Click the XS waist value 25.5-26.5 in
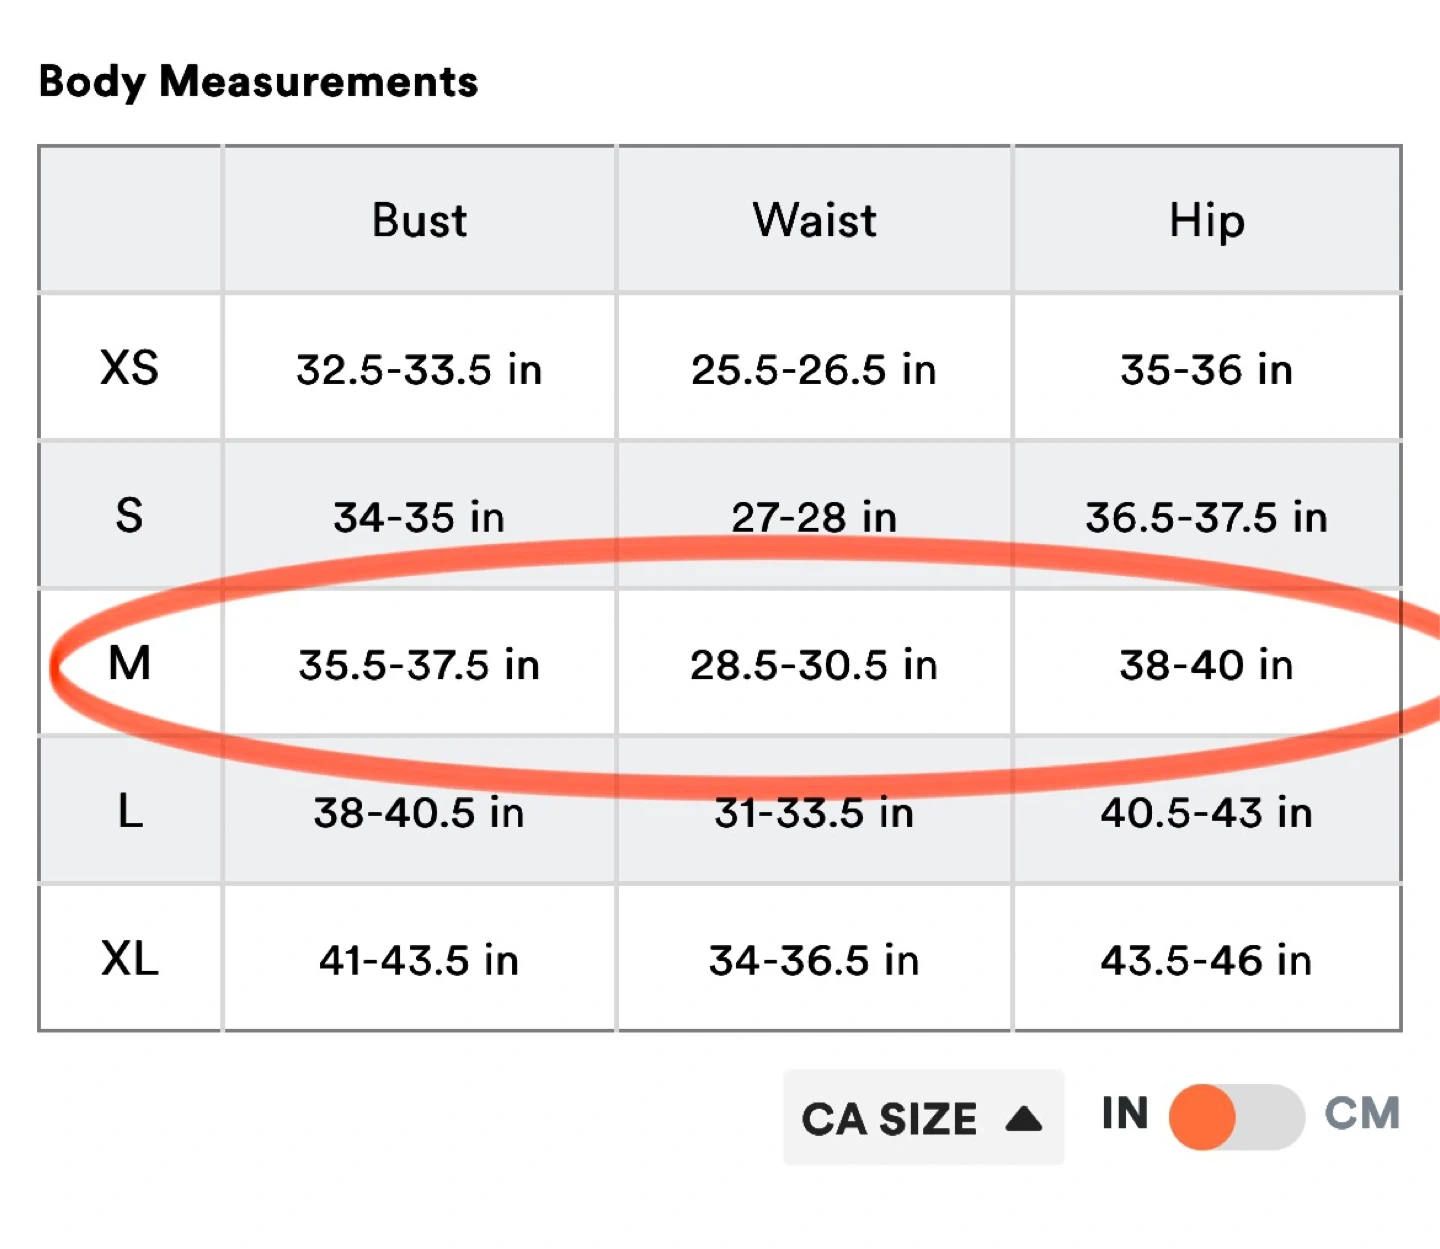1440x1249 pixels. pos(814,370)
